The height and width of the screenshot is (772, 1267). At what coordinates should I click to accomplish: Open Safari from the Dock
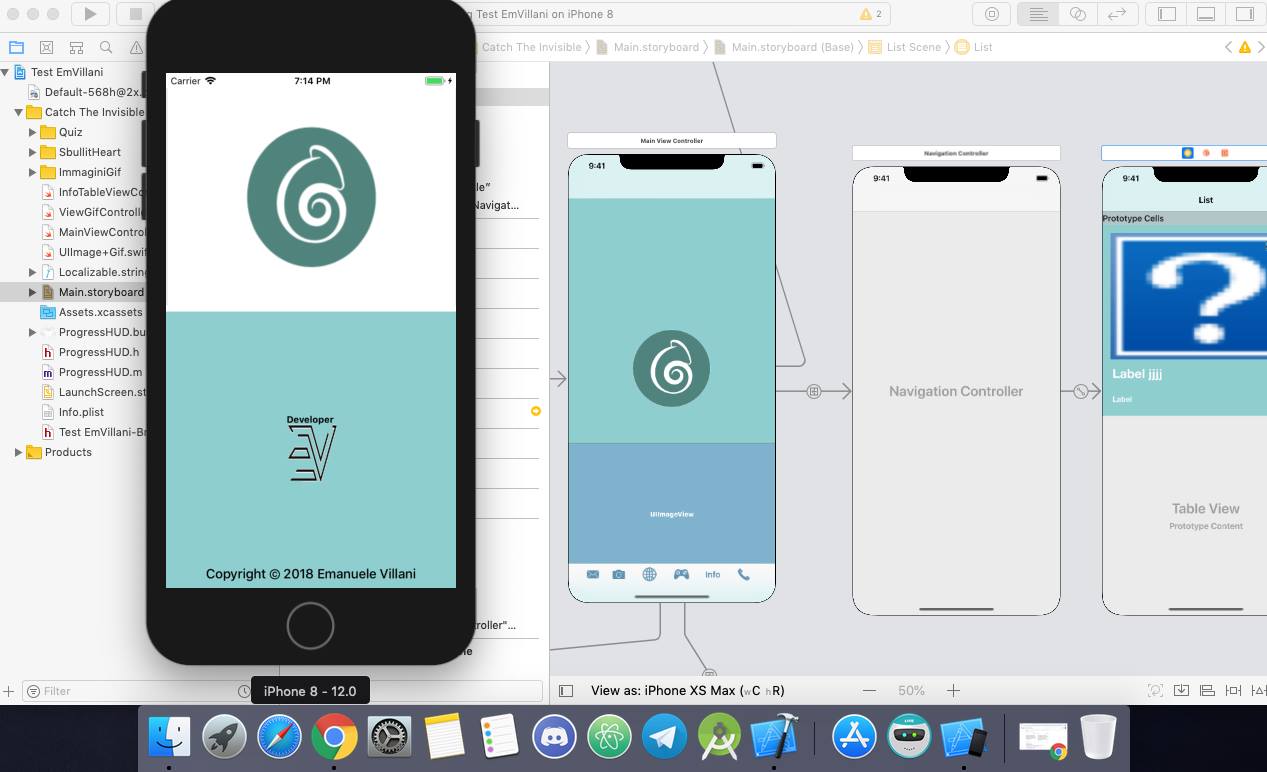279,738
